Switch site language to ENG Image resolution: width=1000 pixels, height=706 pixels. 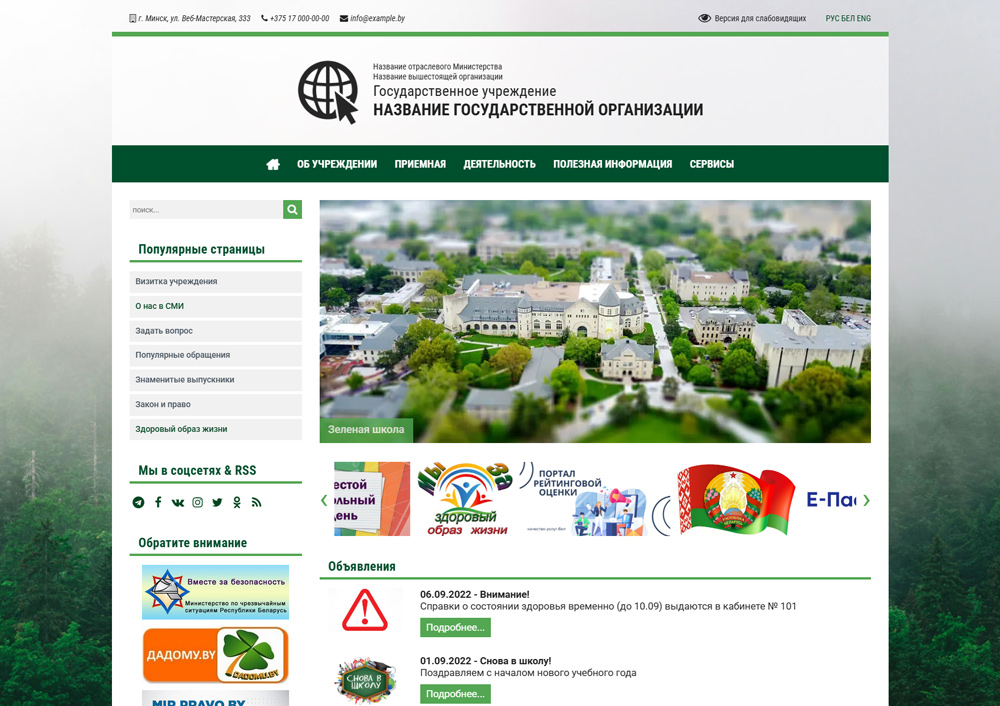tap(864, 18)
